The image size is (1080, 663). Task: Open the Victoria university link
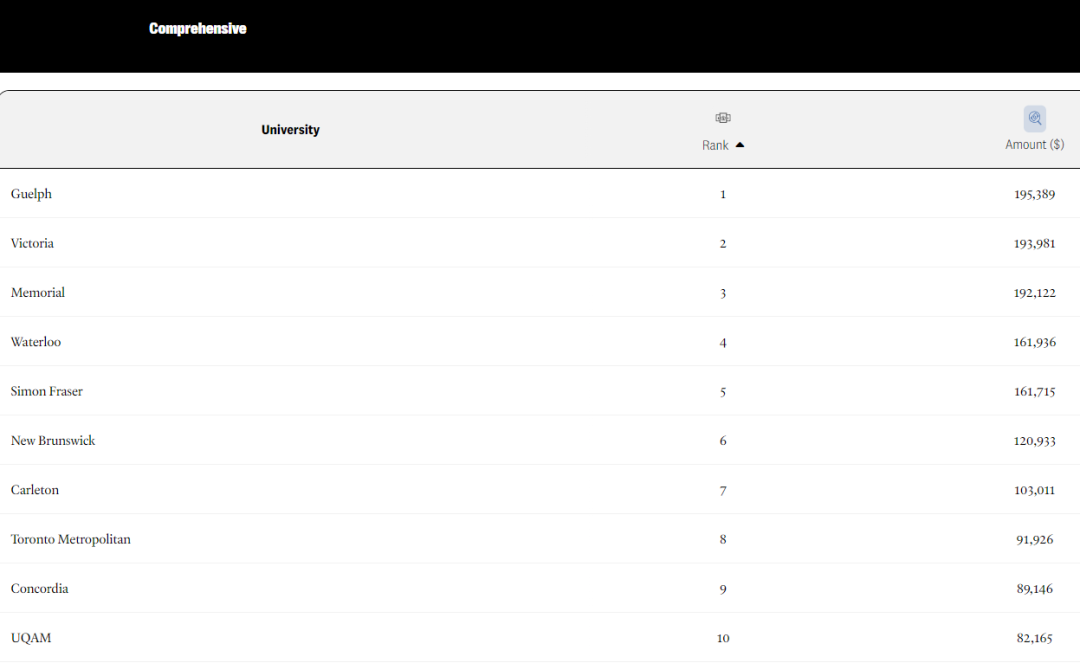32,243
